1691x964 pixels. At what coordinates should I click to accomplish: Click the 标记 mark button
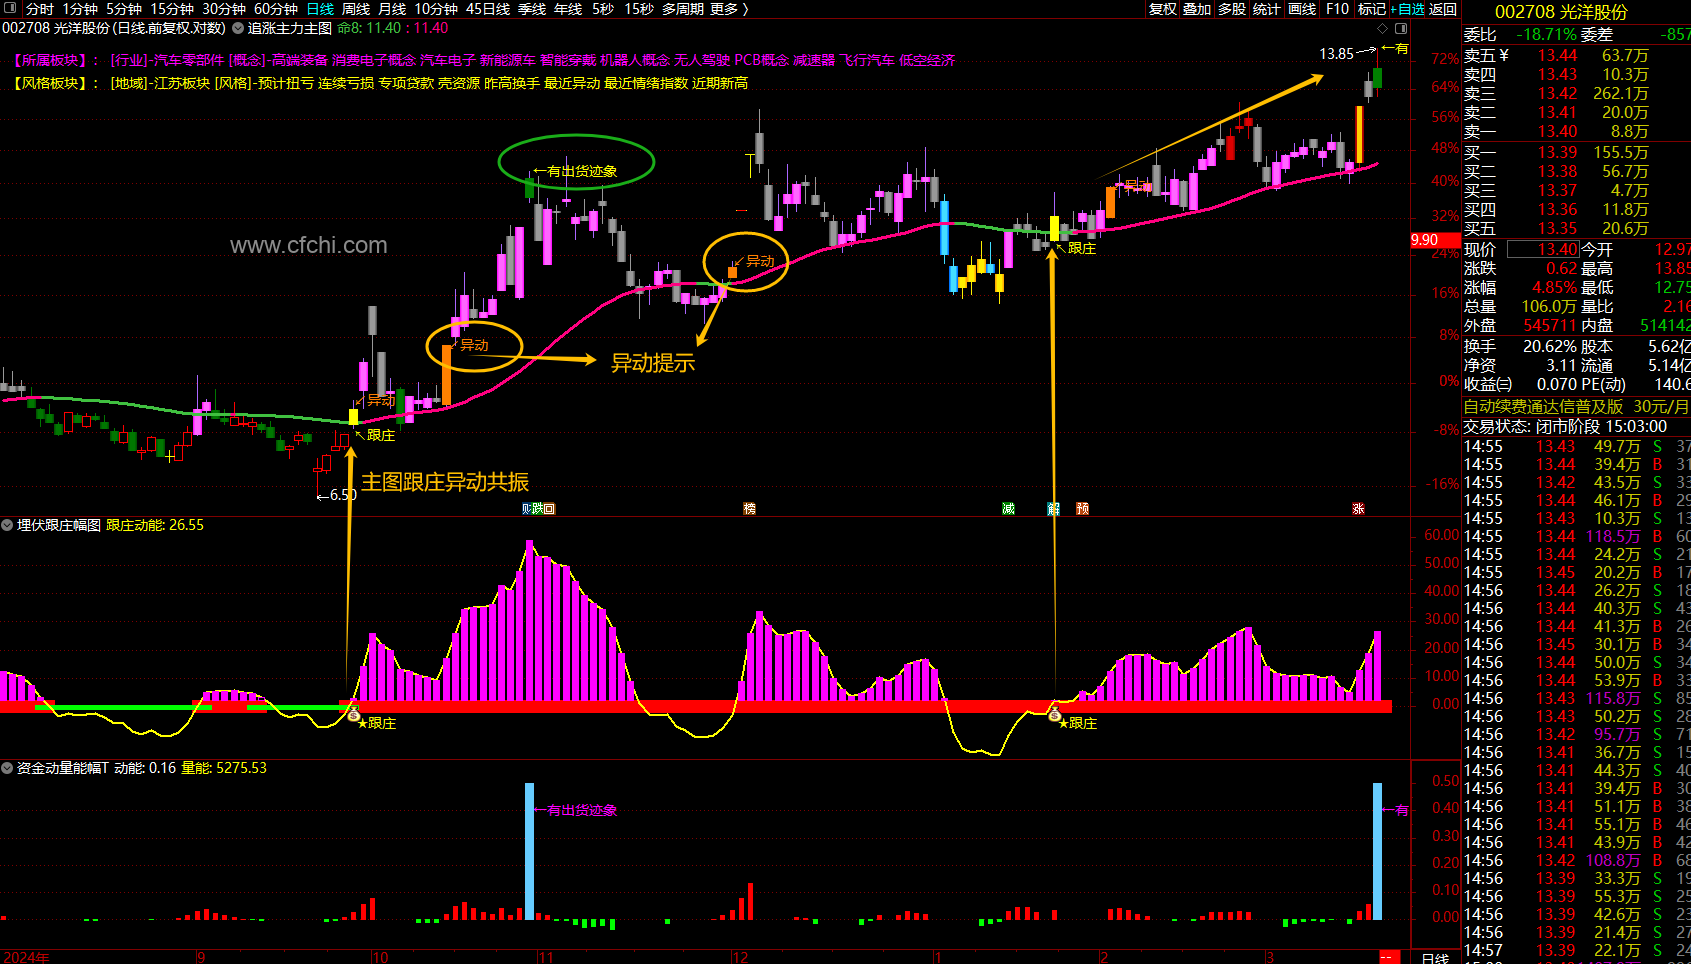click(1372, 9)
